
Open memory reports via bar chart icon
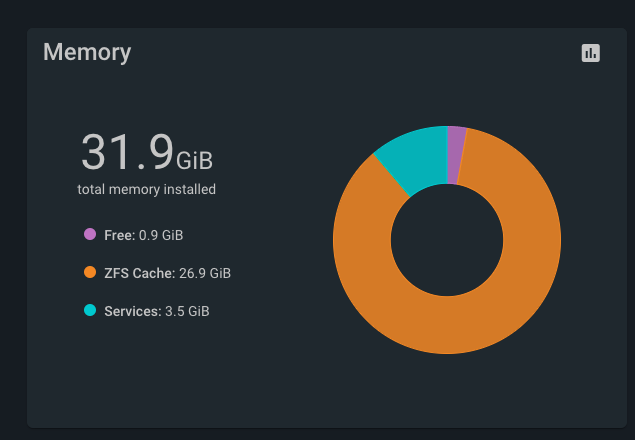590,53
